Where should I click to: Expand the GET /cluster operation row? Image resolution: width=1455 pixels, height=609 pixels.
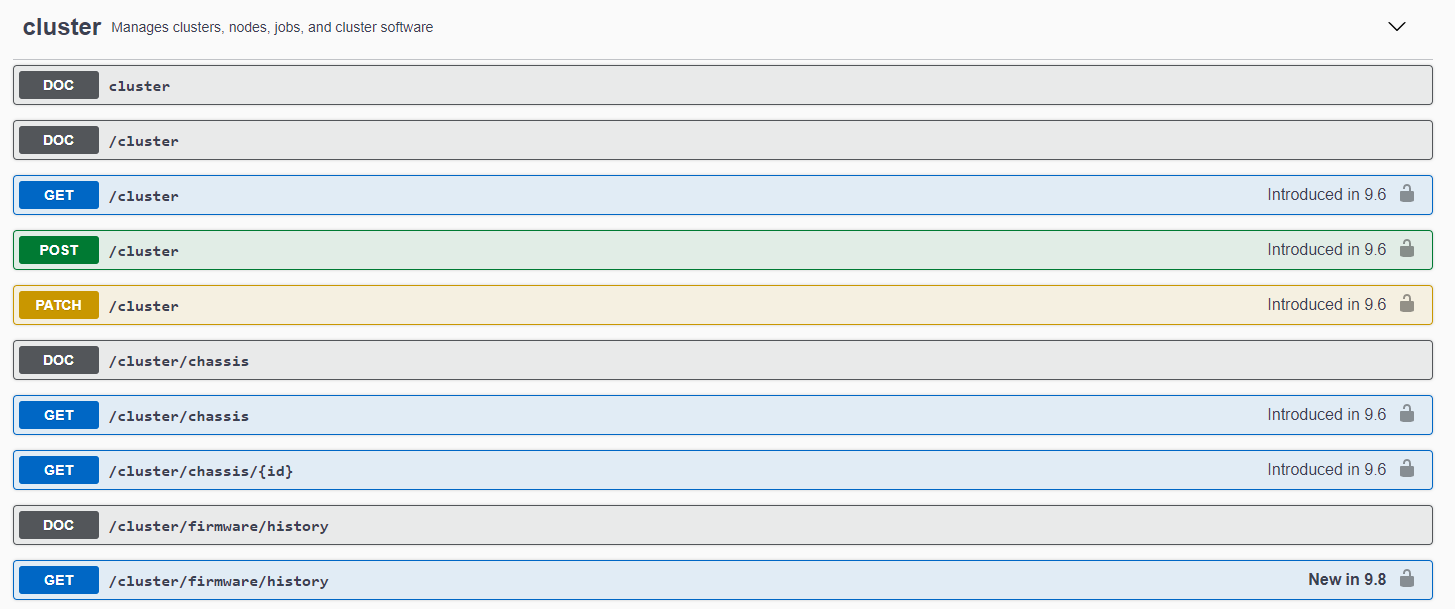[x=723, y=195]
